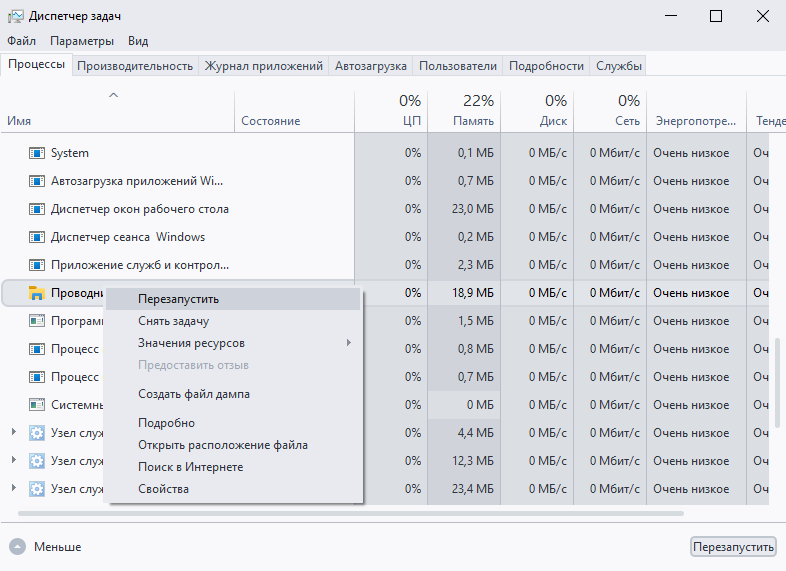
Task: Click the 0 МБ memory cell
Action: tap(464, 405)
